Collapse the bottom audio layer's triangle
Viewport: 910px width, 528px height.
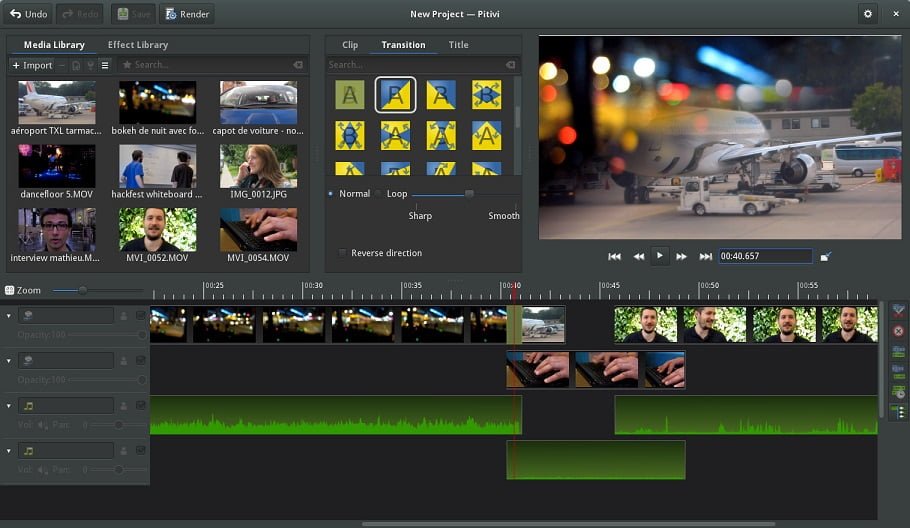pyautogui.click(x=9, y=451)
